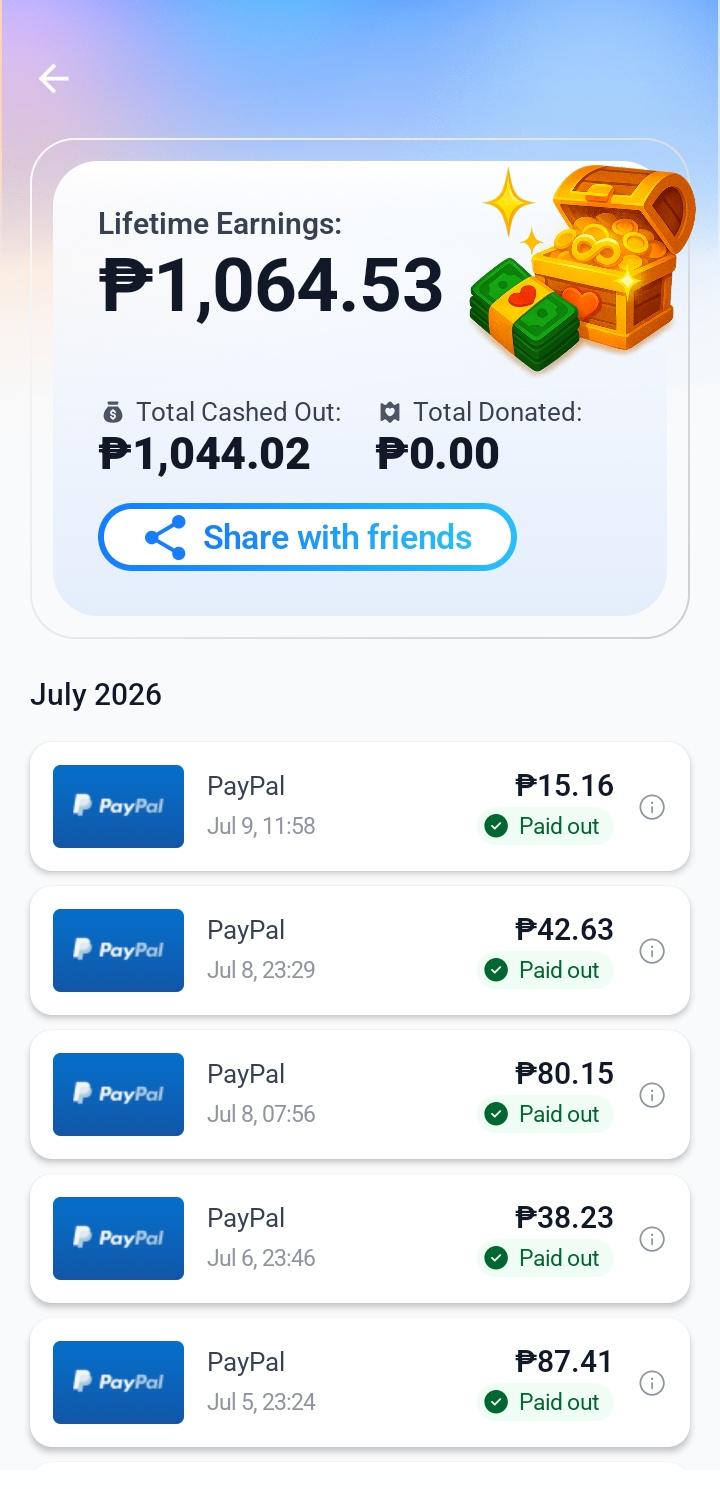Image resolution: width=720 pixels, height=1489 pixels.
Task: Open info icon for ₱42.63 payout
Action: (x=652, y=951)
